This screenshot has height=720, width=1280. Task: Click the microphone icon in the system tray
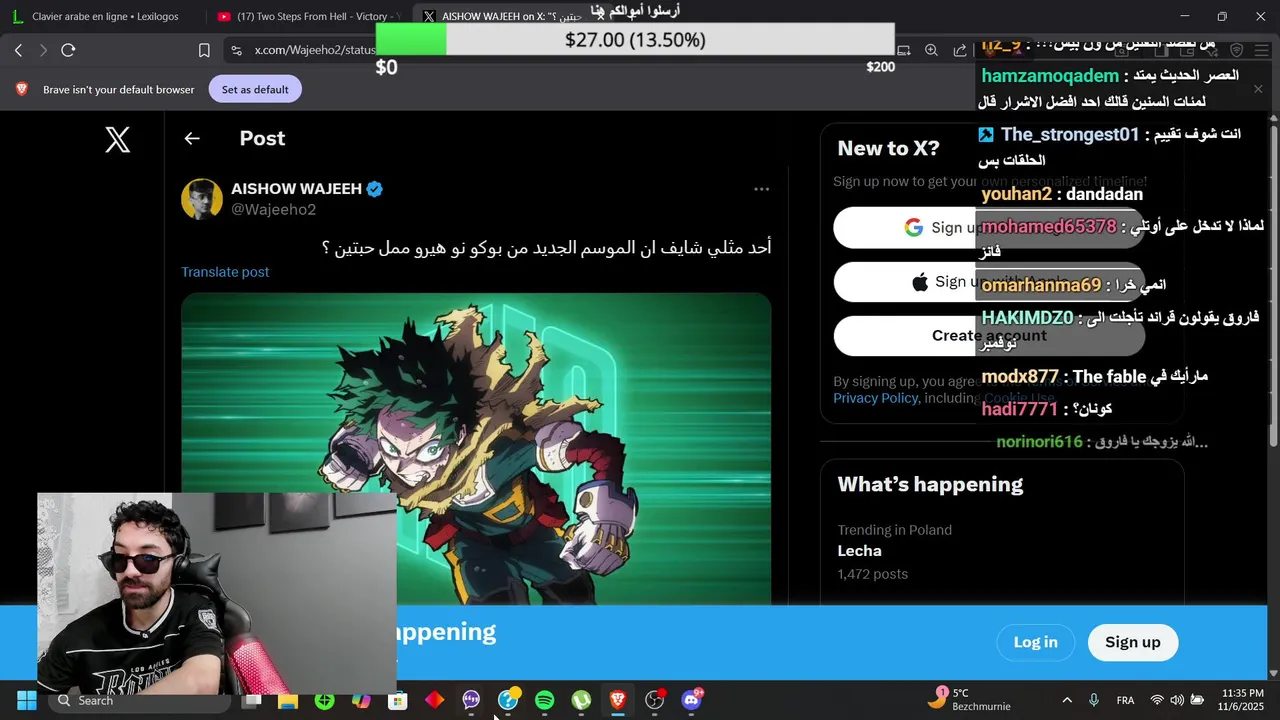coord(1094,700)
